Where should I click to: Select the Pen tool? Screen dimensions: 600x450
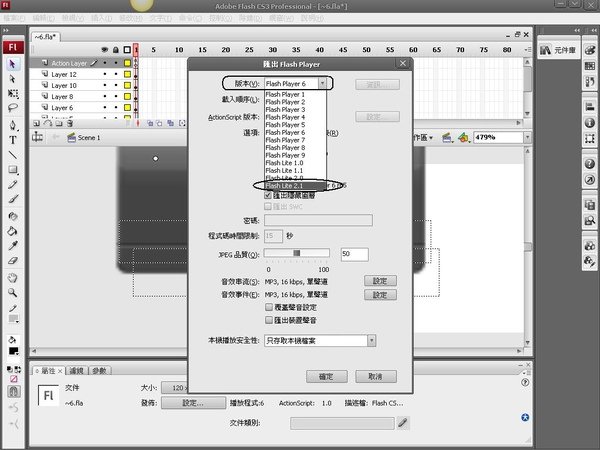(x=13, y=125)
